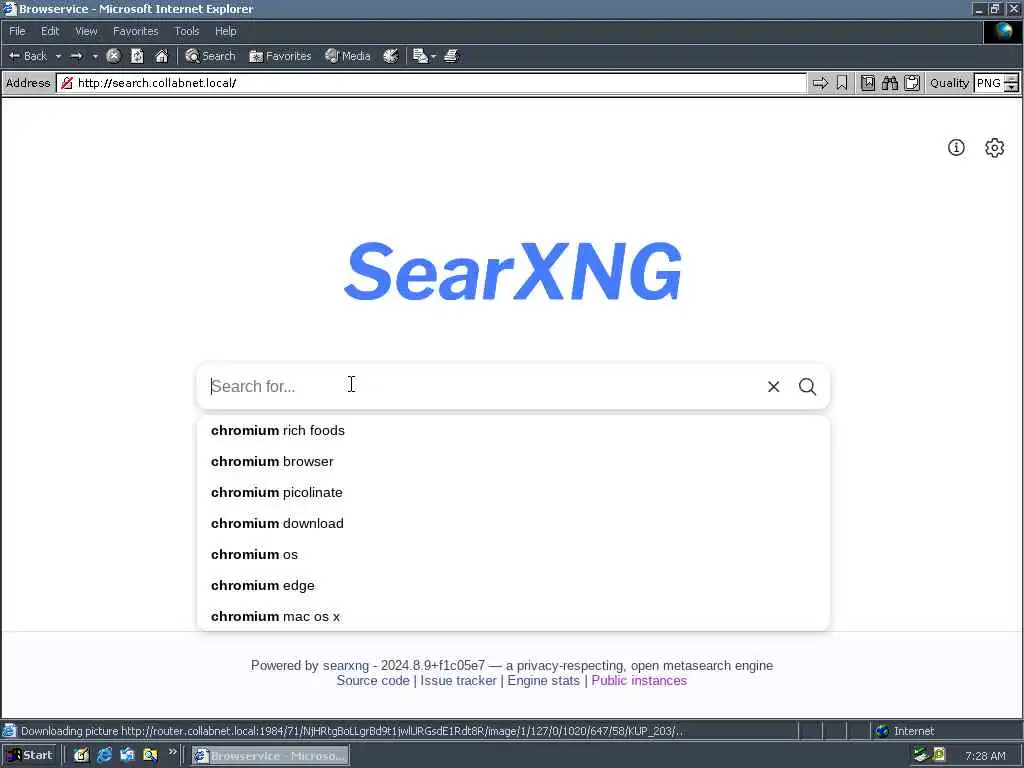This screenshot has width=1024, height=768.
Task: Click the IE globe throbber logo
Action: pyautogui.click(x=1002, y=31)
